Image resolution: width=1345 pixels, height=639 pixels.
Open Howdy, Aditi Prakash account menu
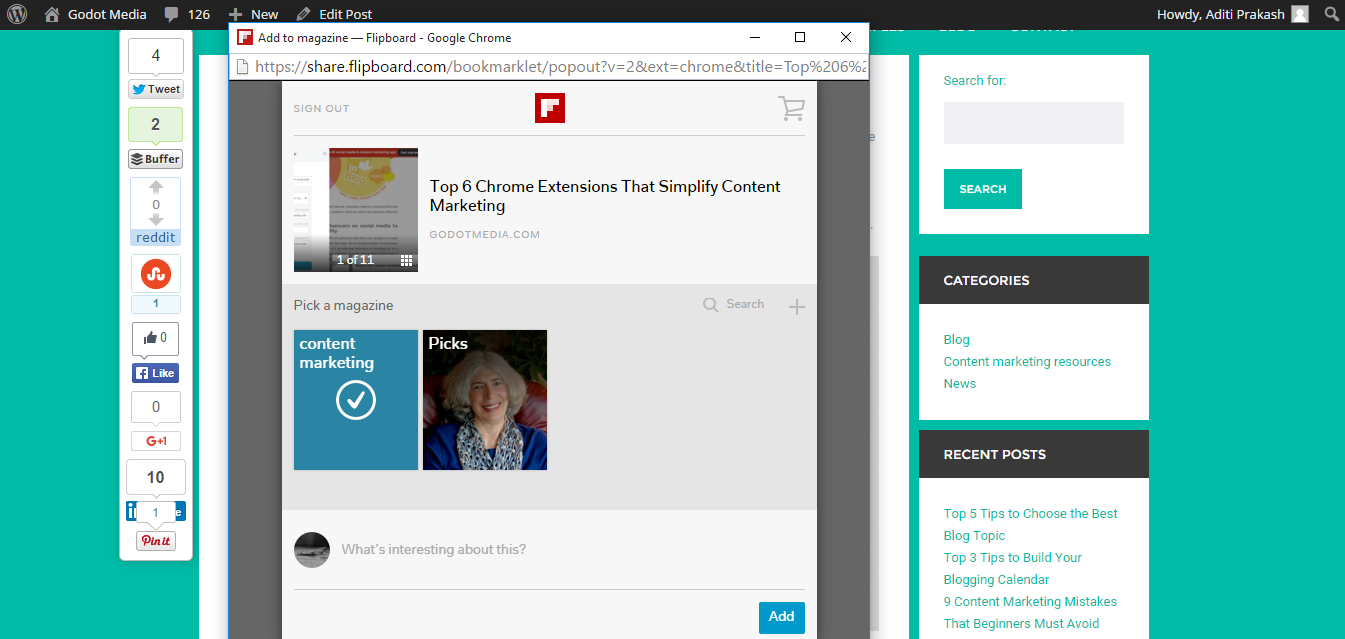1232,14
